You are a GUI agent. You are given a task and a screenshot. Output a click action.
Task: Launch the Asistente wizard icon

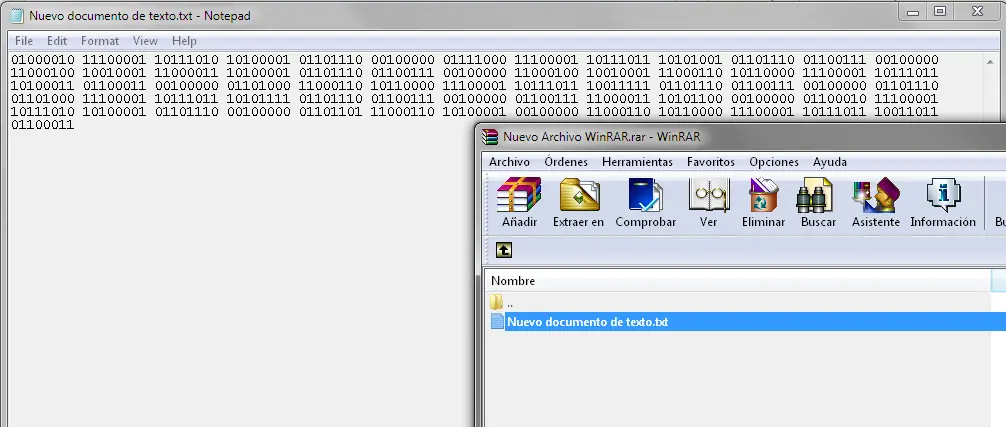click(876, 195)
